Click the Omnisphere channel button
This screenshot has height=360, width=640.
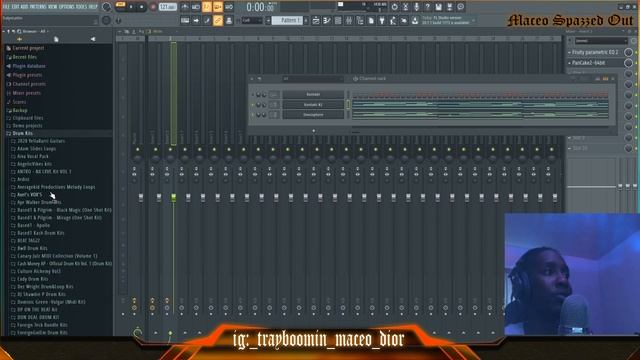(x=313, y=115)
